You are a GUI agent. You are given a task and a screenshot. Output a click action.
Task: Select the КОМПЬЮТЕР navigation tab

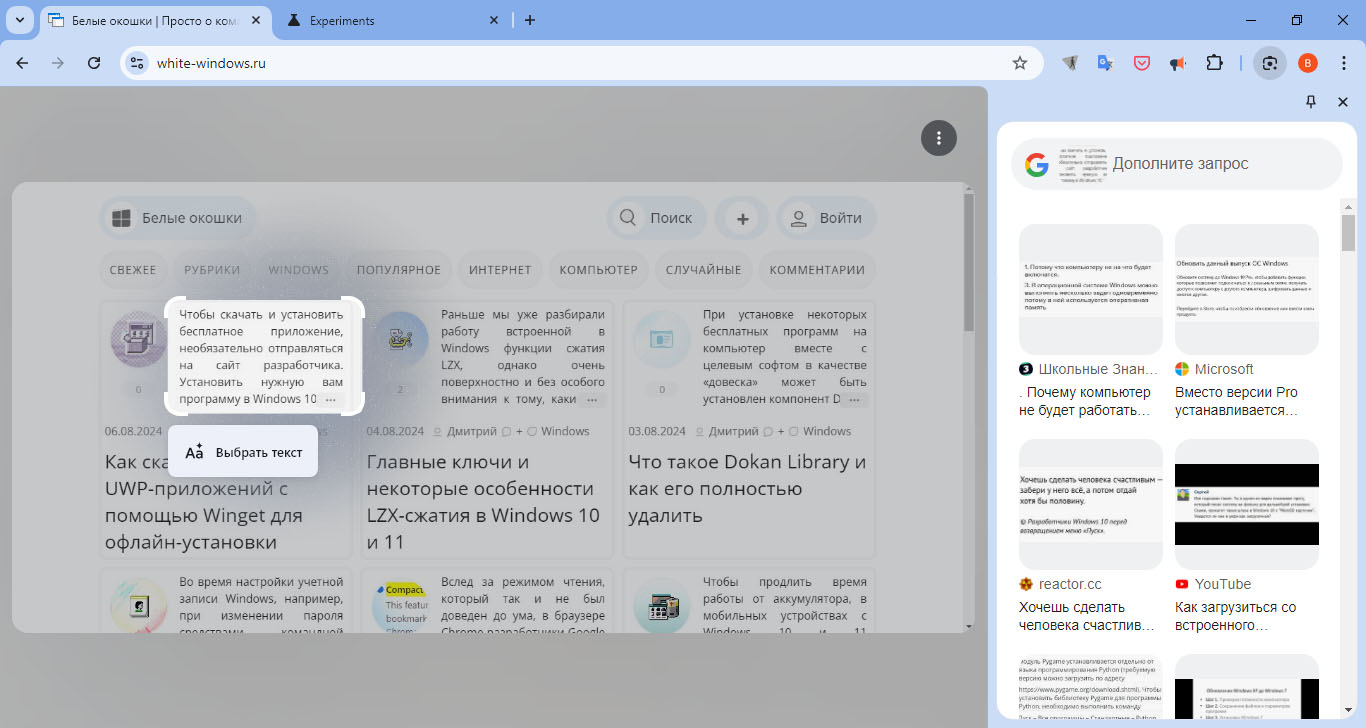(x=598, y=270)
